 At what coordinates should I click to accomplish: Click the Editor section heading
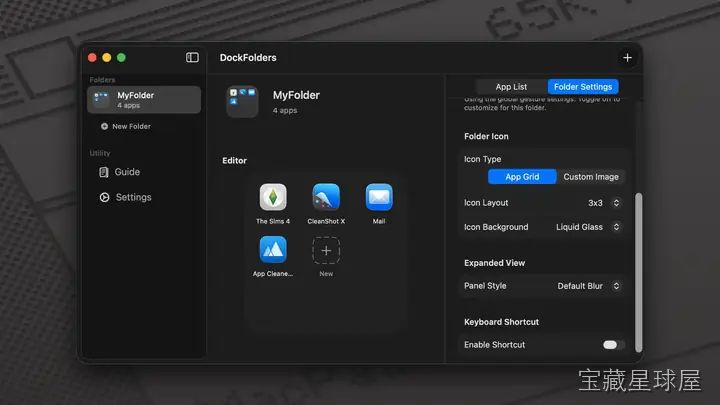click(234, 161)
